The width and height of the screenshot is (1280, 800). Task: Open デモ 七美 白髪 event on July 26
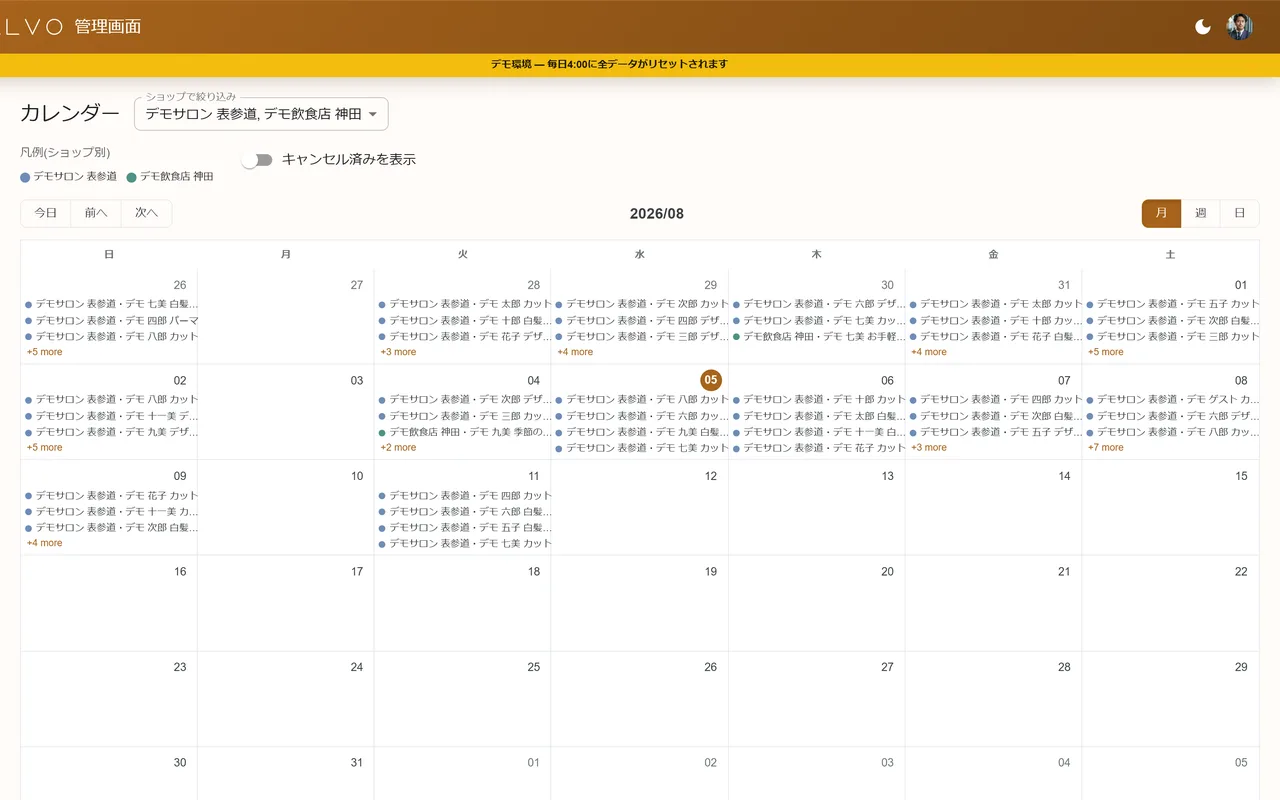click(x=110, y=303)
